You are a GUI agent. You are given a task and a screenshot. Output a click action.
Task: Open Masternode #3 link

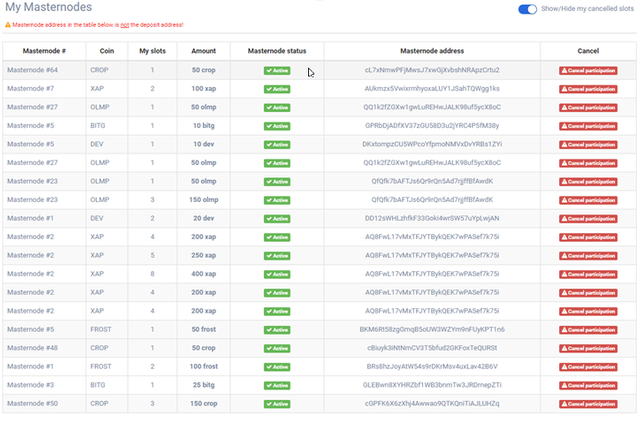point(30,385)
